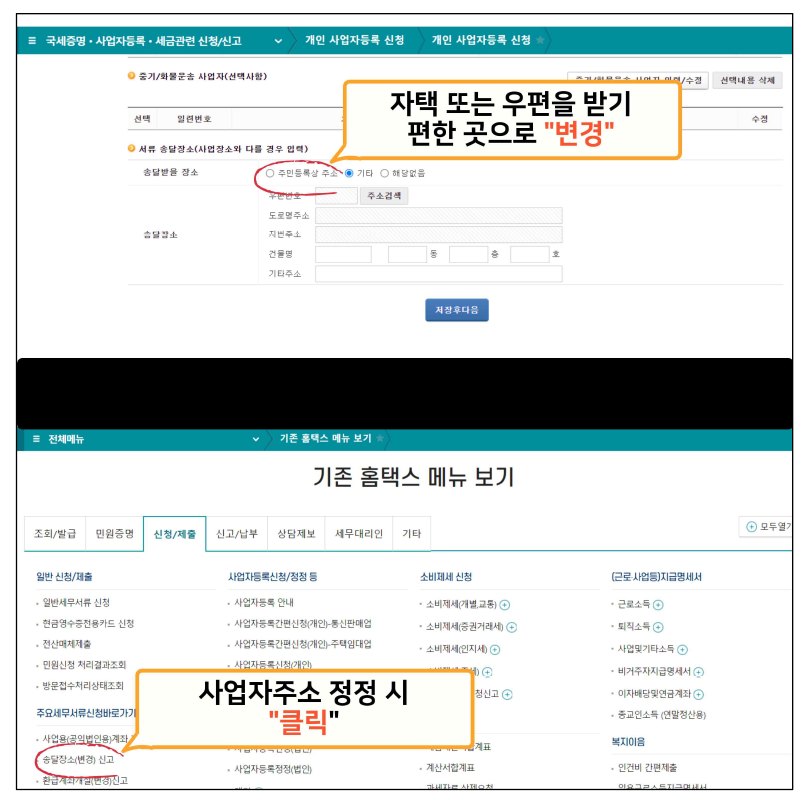Open 사업자등록간편신청(개인)-통신판매업 link

click(303, 624)
